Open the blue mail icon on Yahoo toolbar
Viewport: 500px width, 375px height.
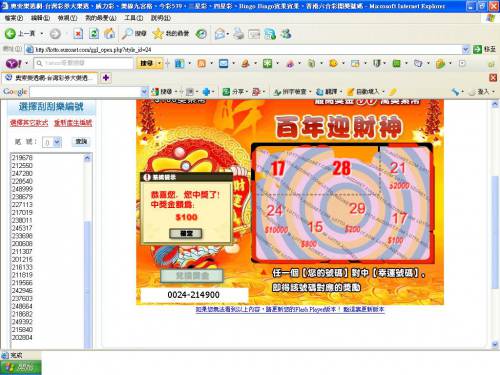[x=223, y=63]
